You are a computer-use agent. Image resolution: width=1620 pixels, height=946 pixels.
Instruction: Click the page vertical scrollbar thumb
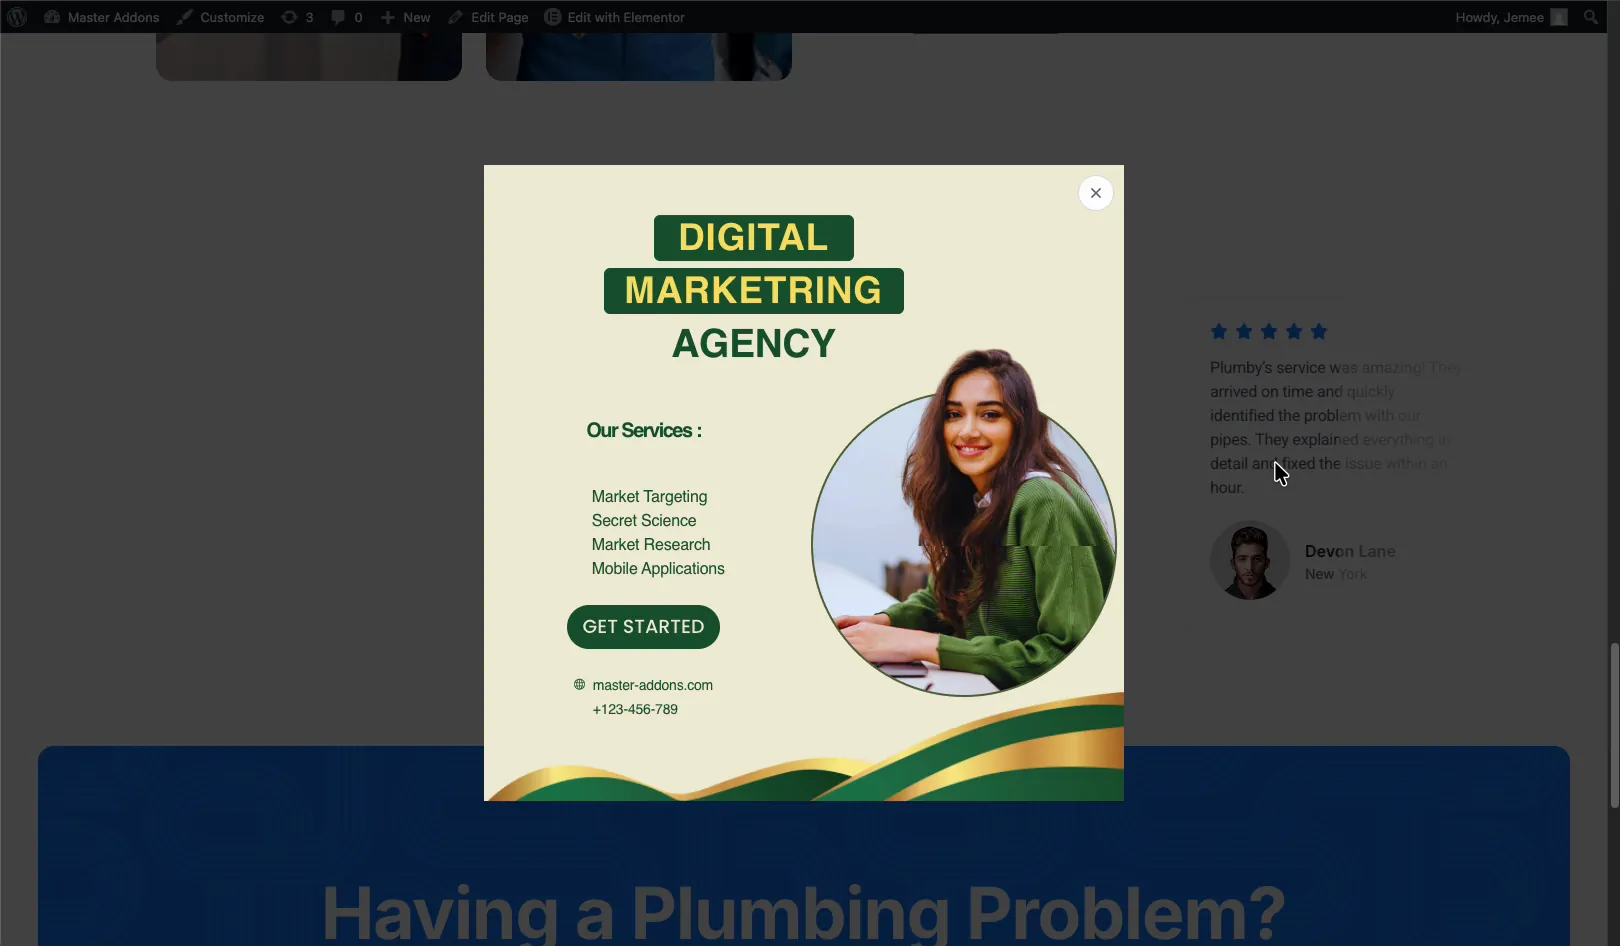pyautogui.click(x=1614, y=725)
